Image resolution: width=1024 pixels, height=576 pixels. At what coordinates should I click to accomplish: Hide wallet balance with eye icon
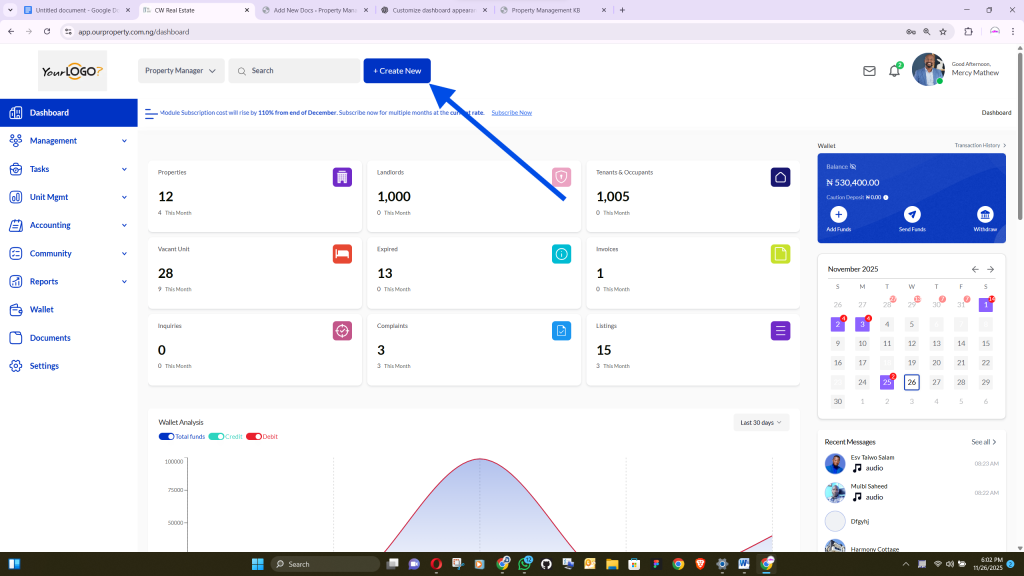click(x=853, y=166)
